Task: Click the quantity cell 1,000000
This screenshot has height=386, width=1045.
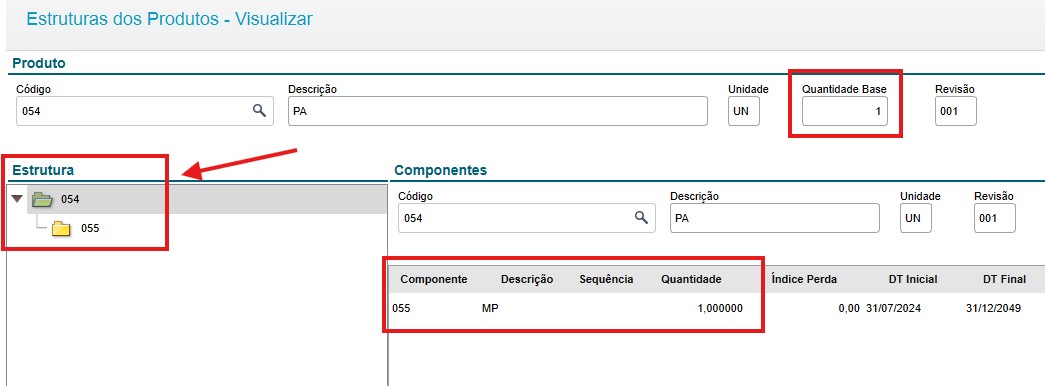Action: pos(720,309)
